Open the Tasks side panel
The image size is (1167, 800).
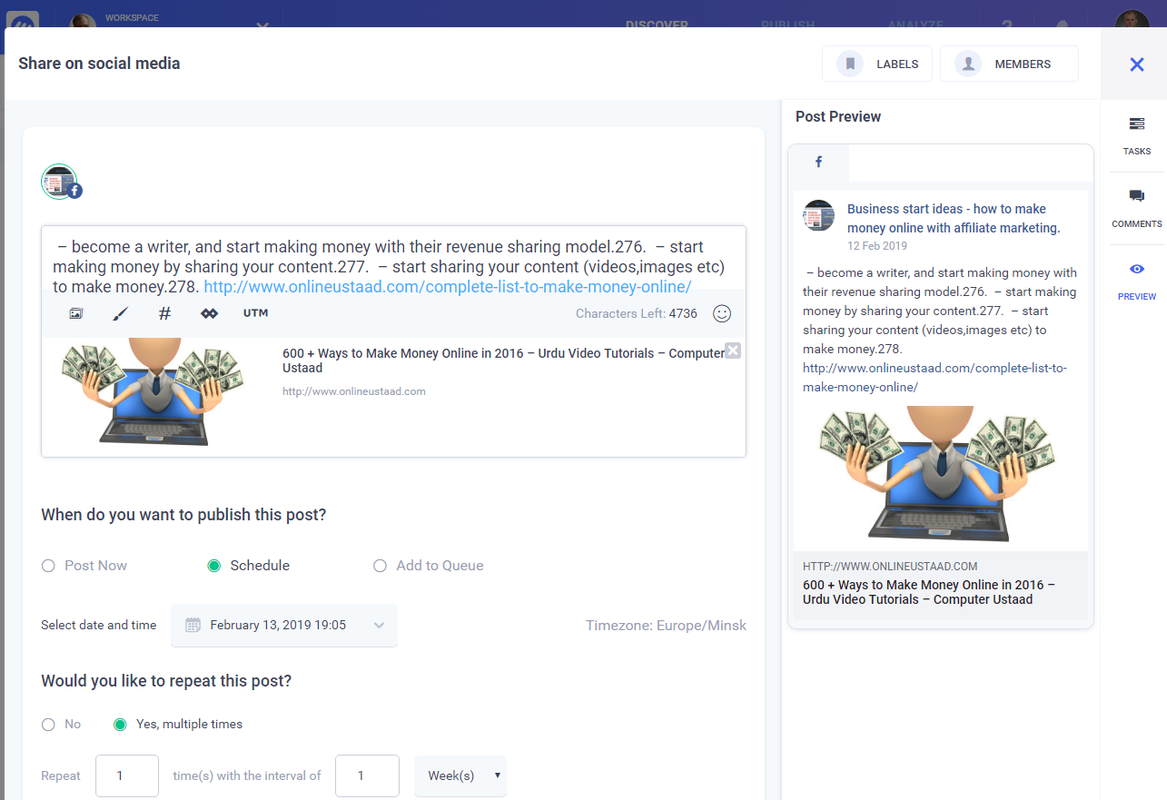[1136, 135]
